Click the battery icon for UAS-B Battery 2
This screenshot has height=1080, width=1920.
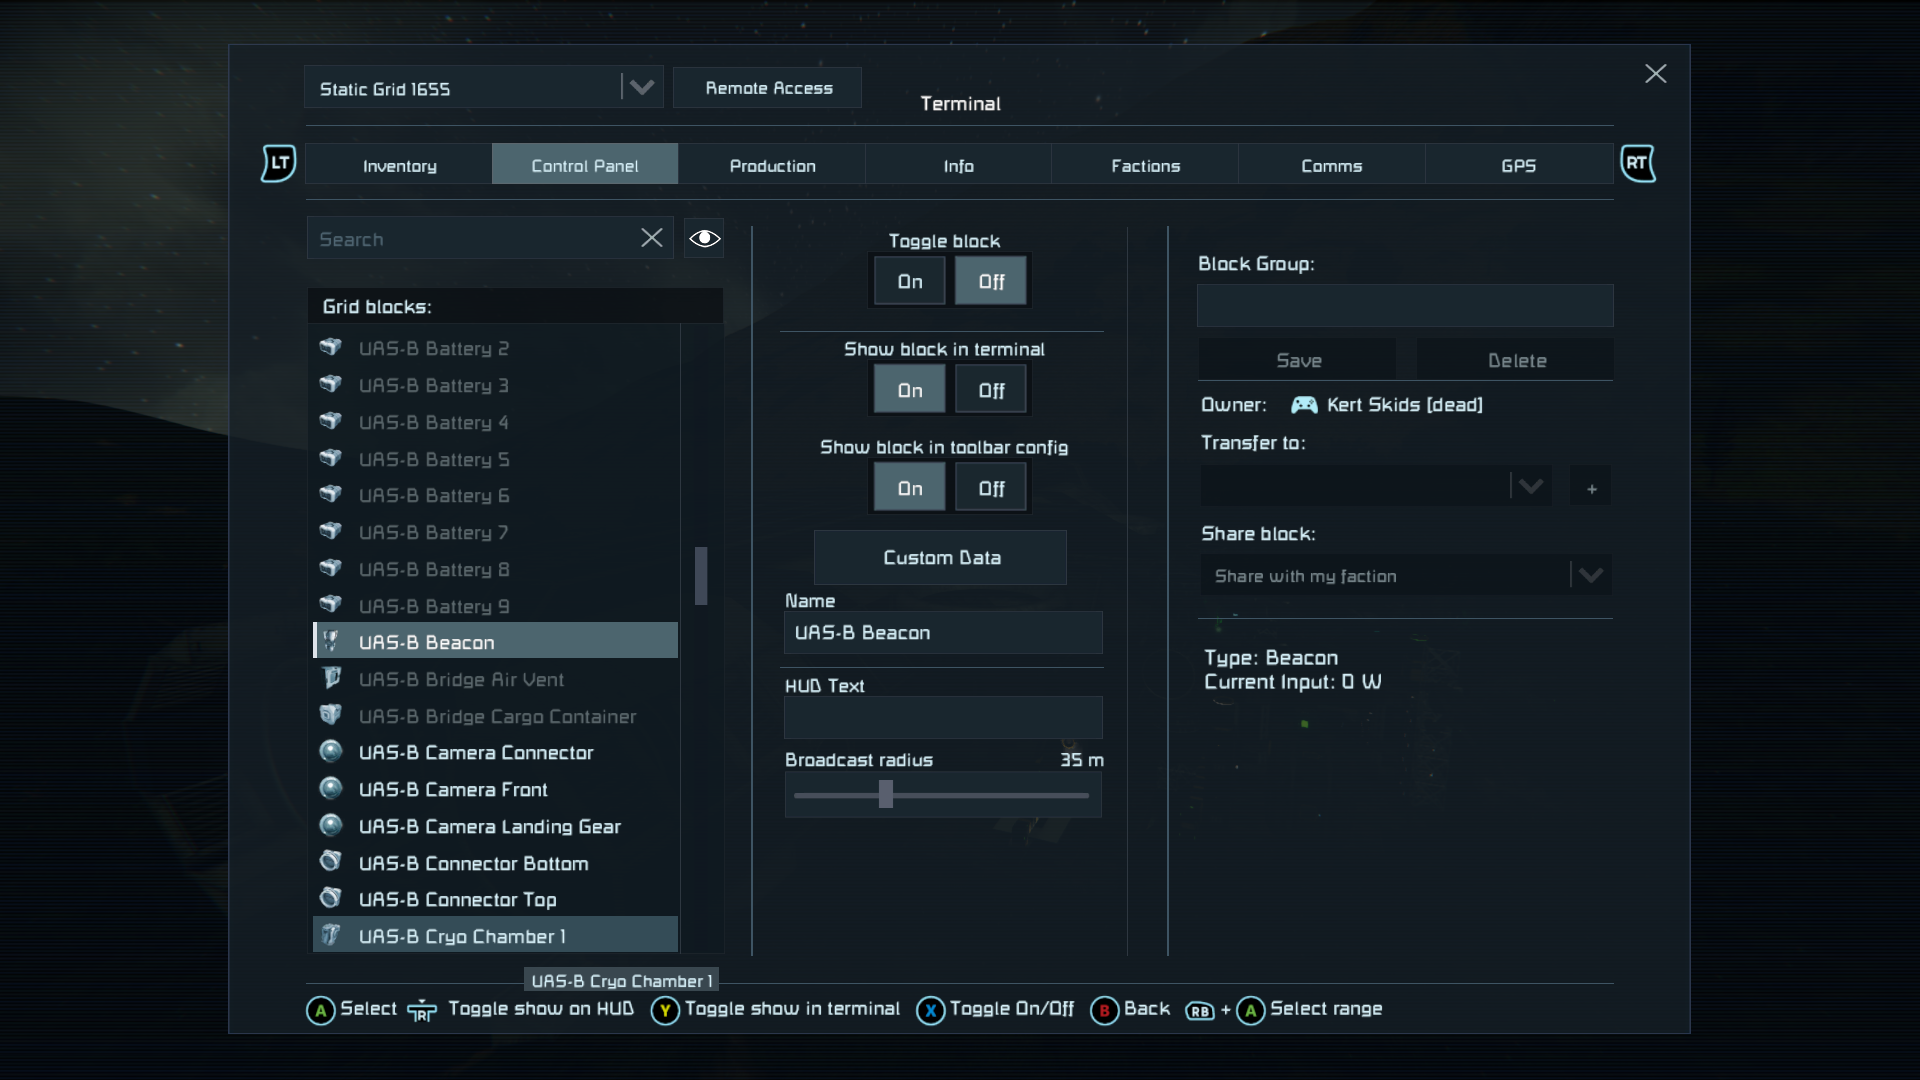point(331,347)
